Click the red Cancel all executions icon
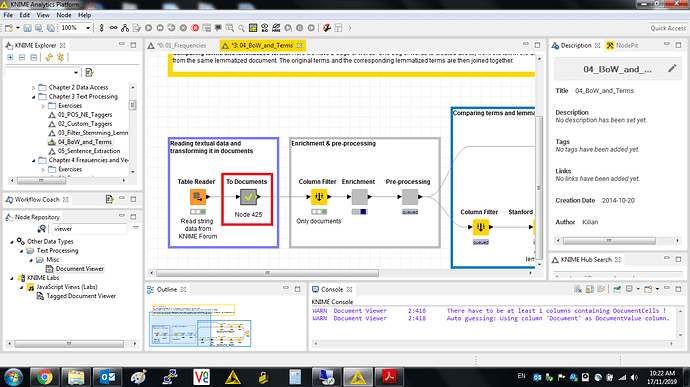 pos(195,28)
